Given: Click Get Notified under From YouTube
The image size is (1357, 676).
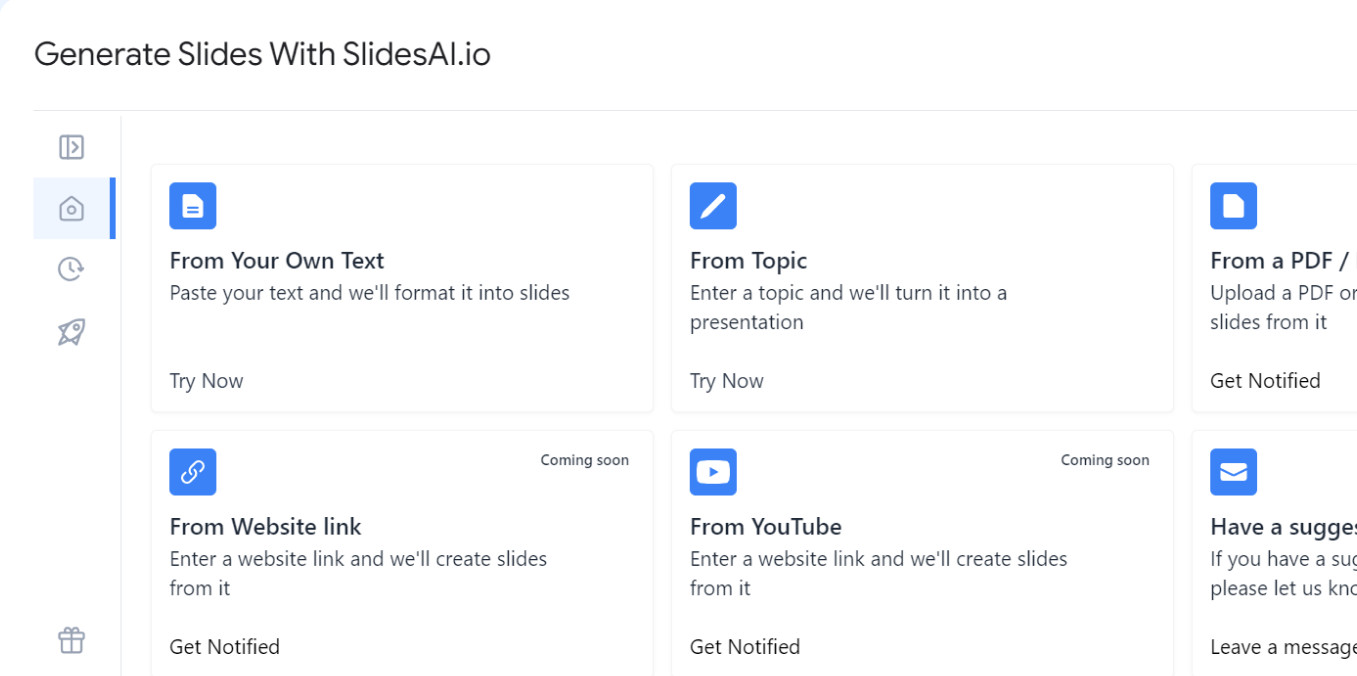Looking at the screenshot, I should pyautogui.click(x=745, y=647).
